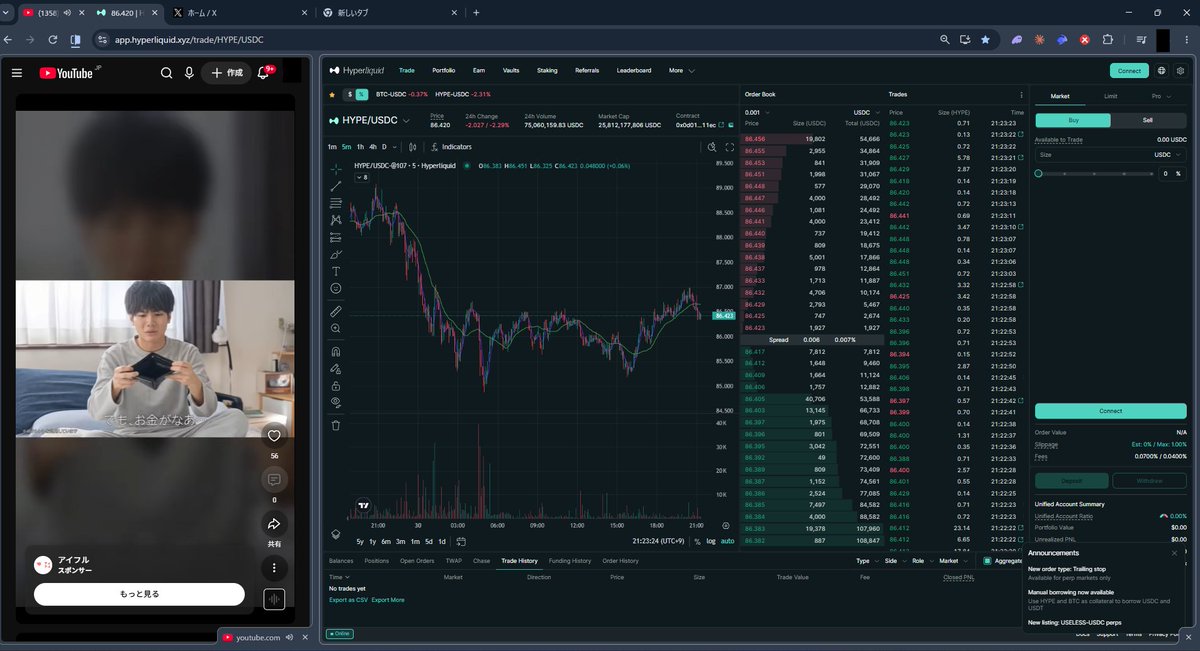
Task: Open the language globe icon
Action: (x=1162, y=71)
